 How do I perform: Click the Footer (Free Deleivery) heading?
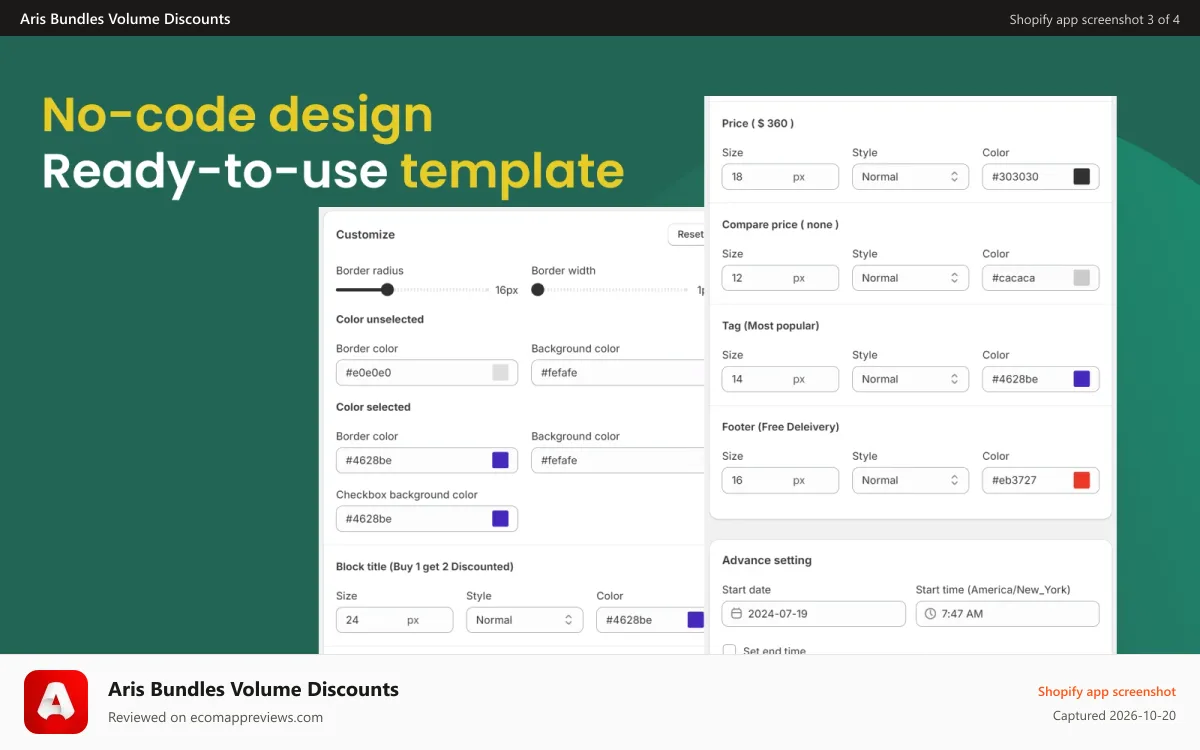coord(780,426)
